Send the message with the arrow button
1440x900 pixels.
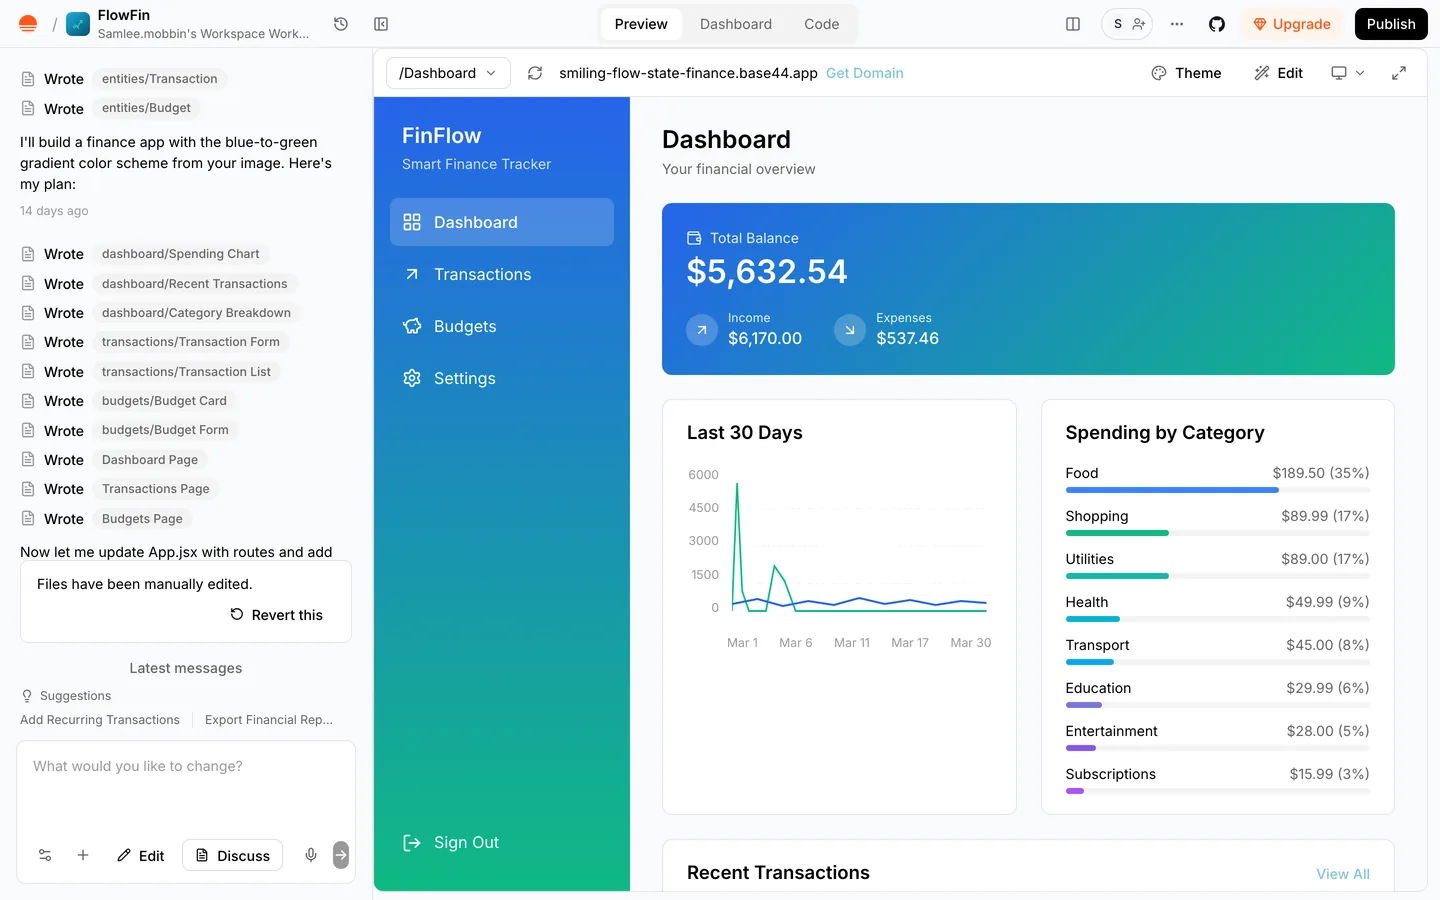(341, 855)
